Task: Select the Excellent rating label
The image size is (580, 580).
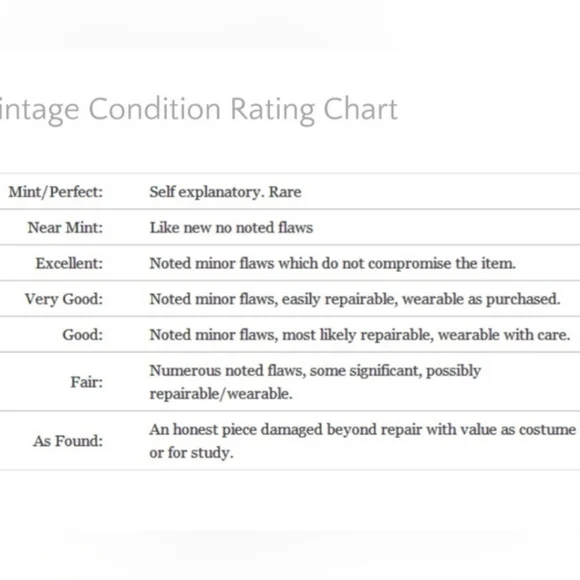Action: click(69, 263)
